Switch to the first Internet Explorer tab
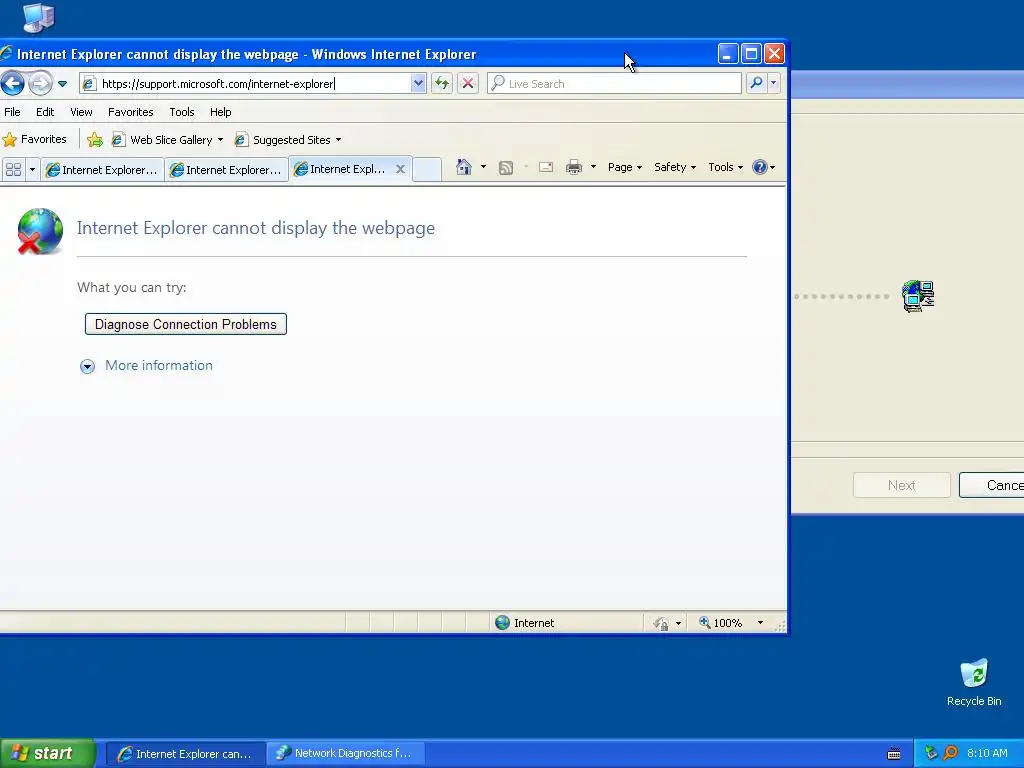1024x768 pixels. 103,170
